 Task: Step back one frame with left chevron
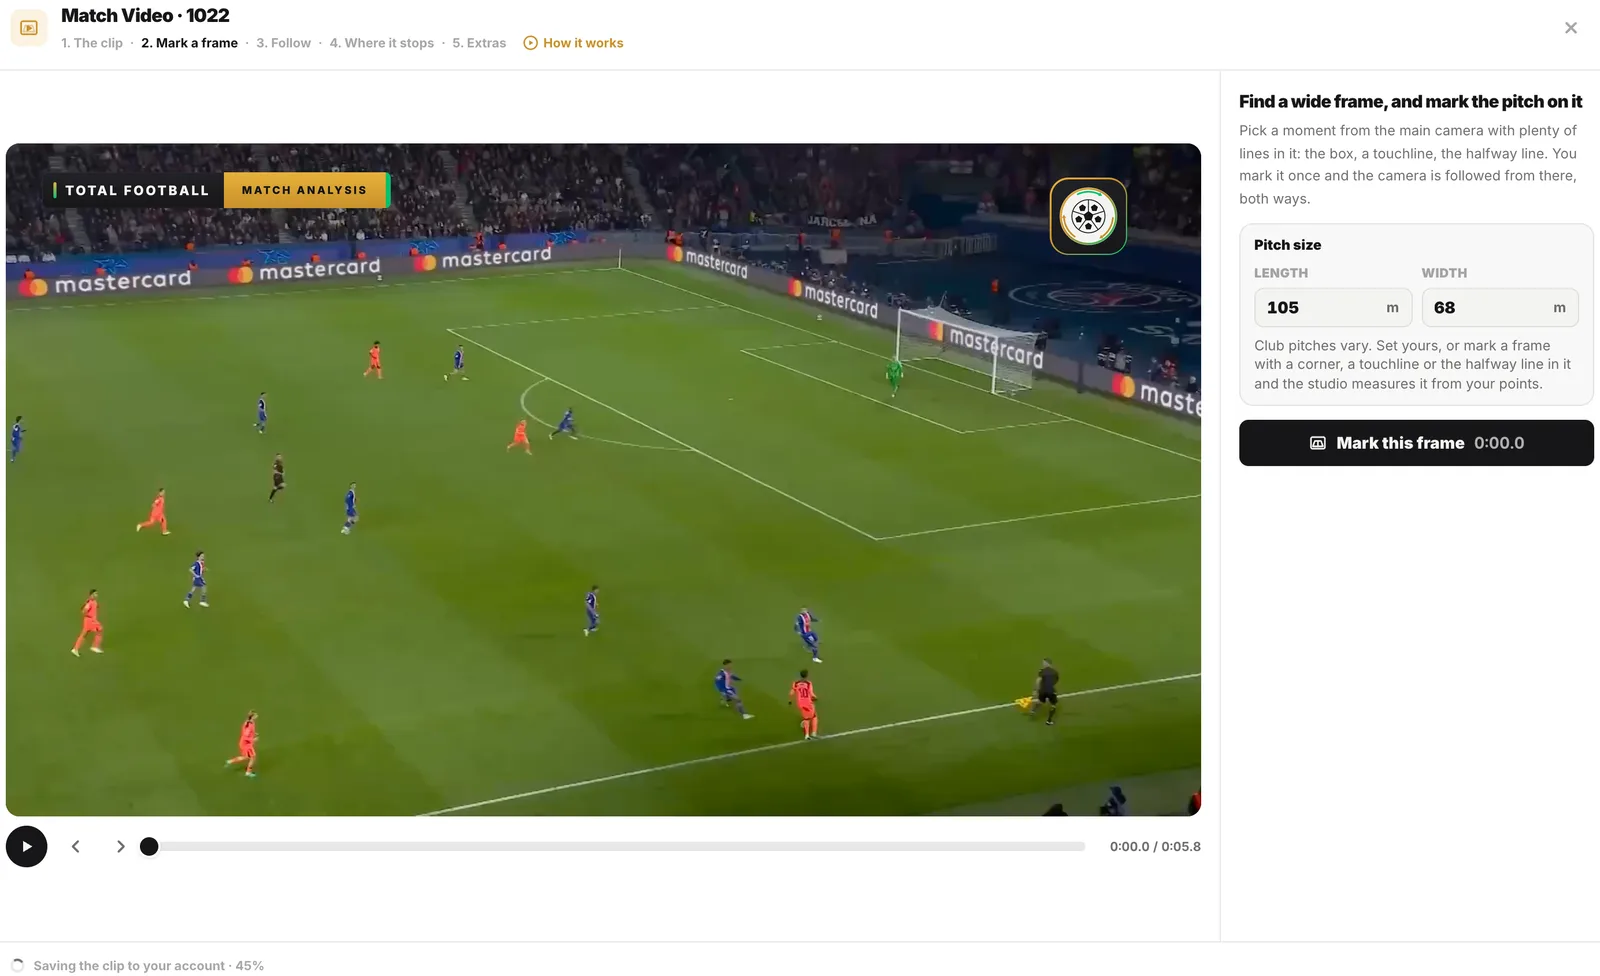coord(76,846)
